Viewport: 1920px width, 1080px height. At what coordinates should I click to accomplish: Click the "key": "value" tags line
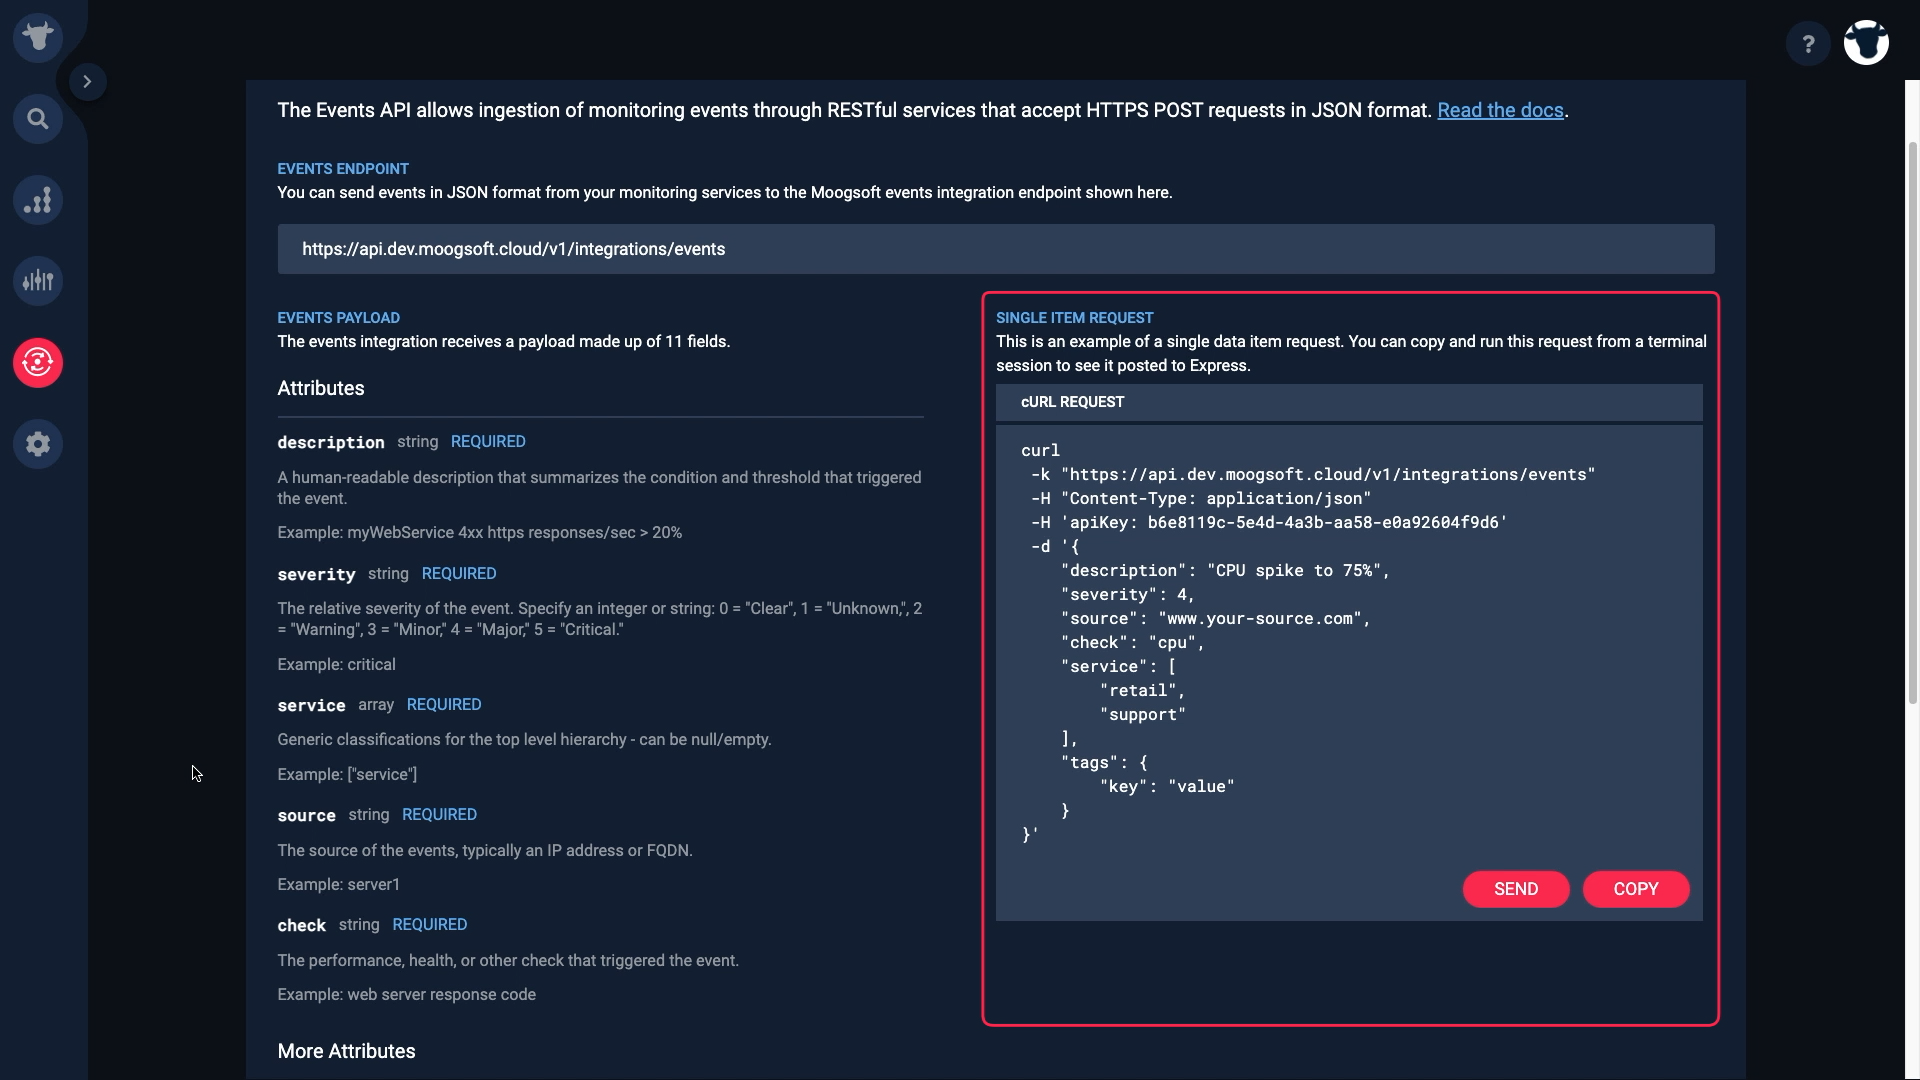1167,787
